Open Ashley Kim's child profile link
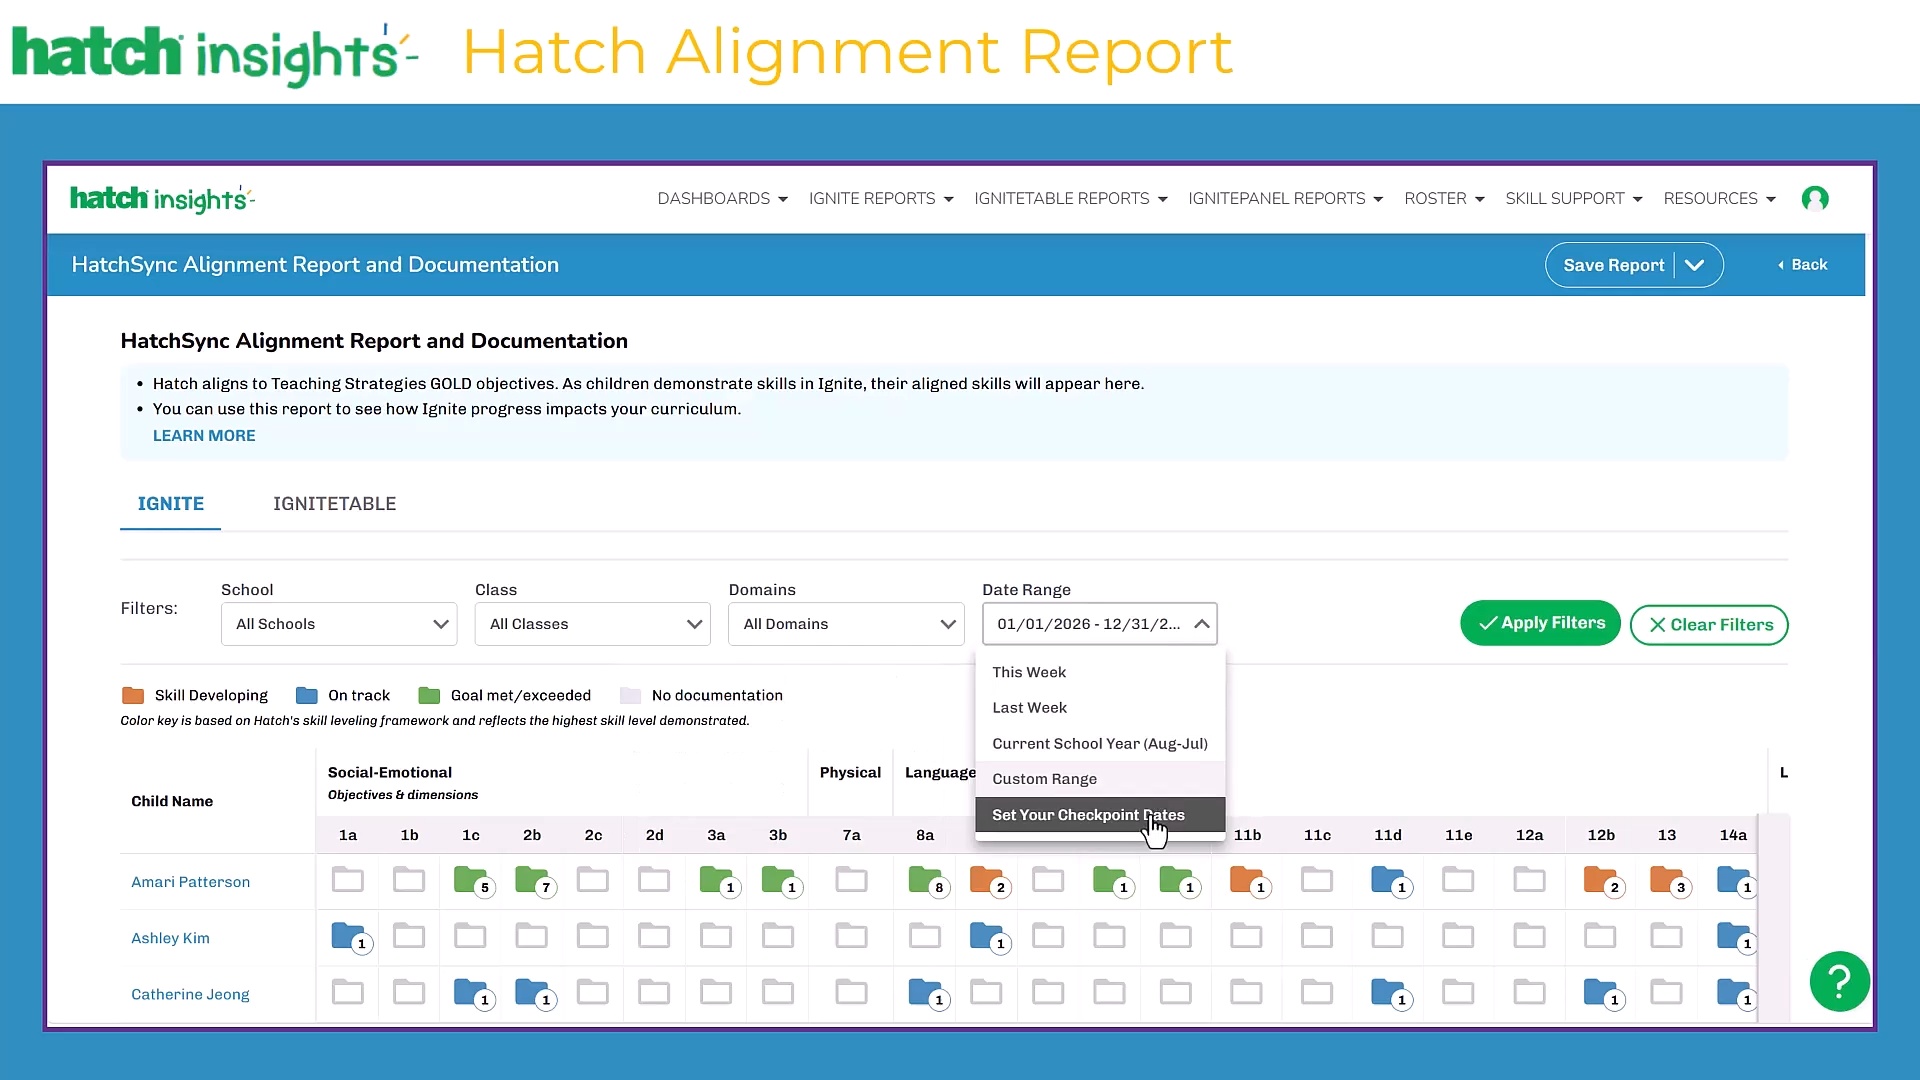The height and width of the screenshot is (1080, 1920). [x=171, y=938]
